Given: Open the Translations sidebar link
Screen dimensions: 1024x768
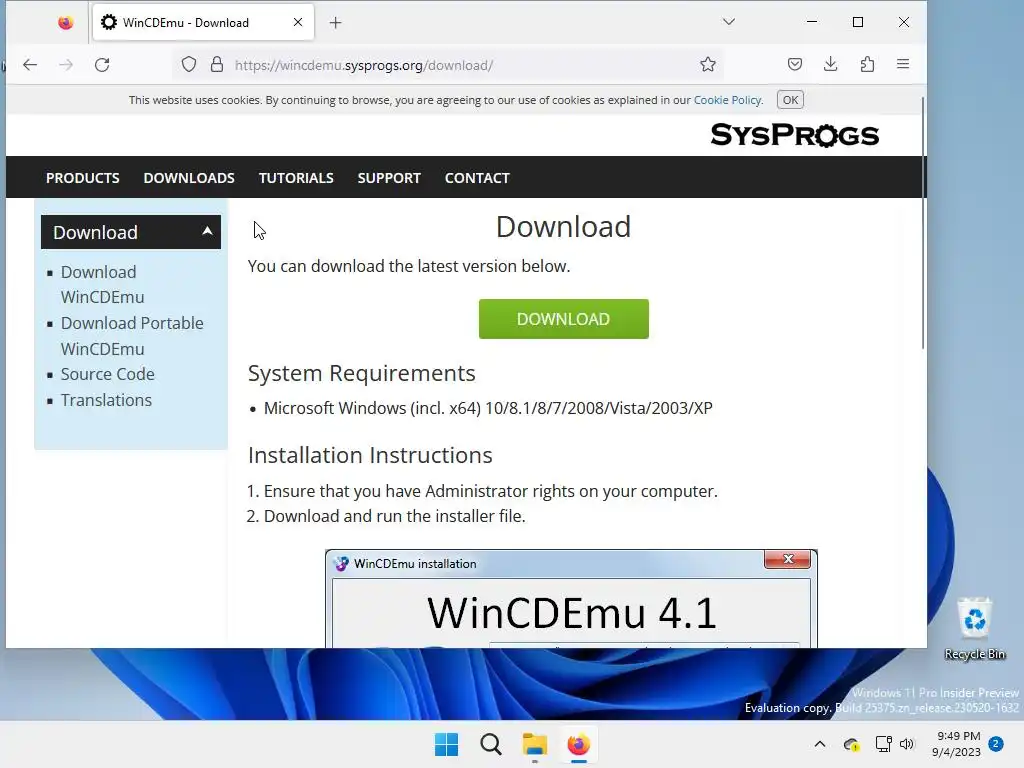Looking at the screenshot, I should (x=106, y=400).
